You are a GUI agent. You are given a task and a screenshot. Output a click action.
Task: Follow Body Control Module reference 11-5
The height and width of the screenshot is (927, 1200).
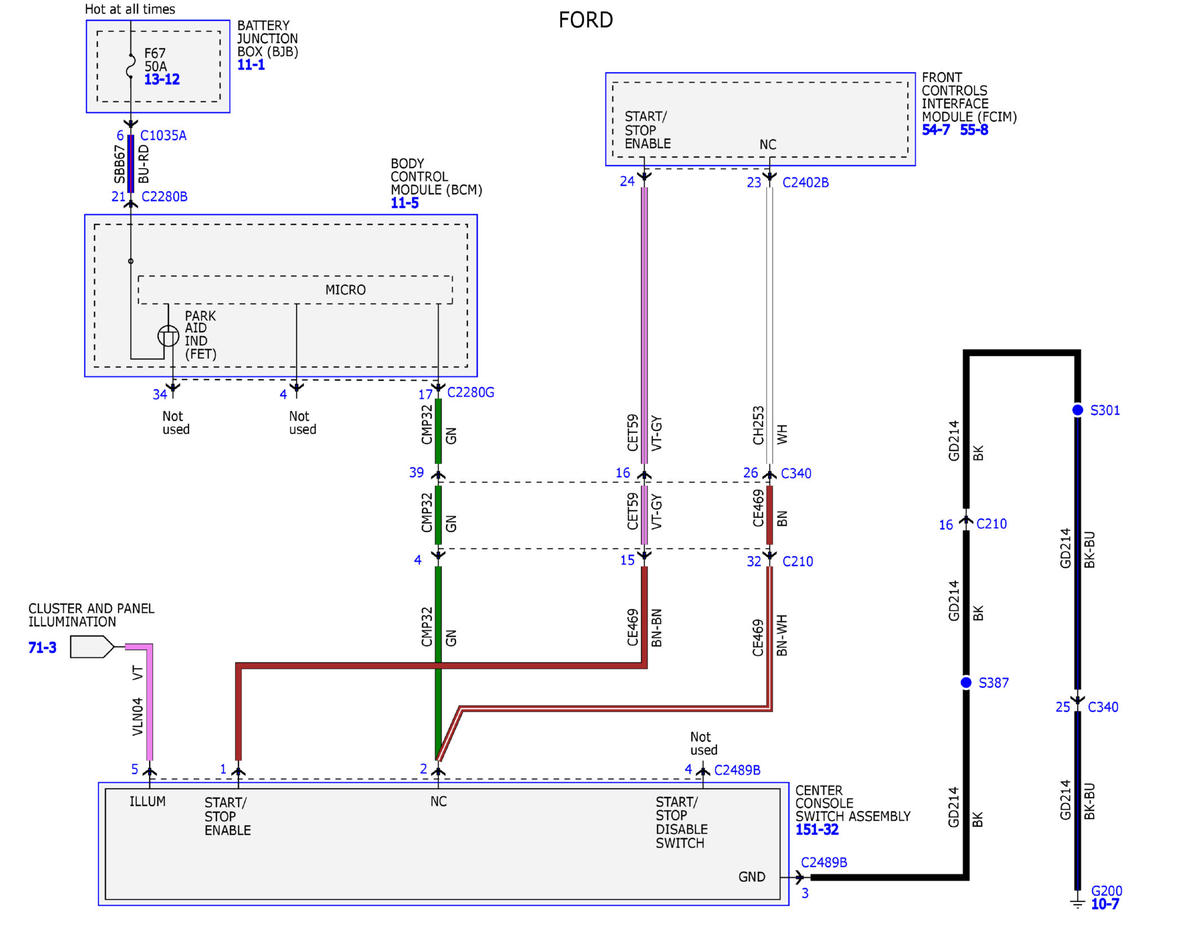(404, 203)
